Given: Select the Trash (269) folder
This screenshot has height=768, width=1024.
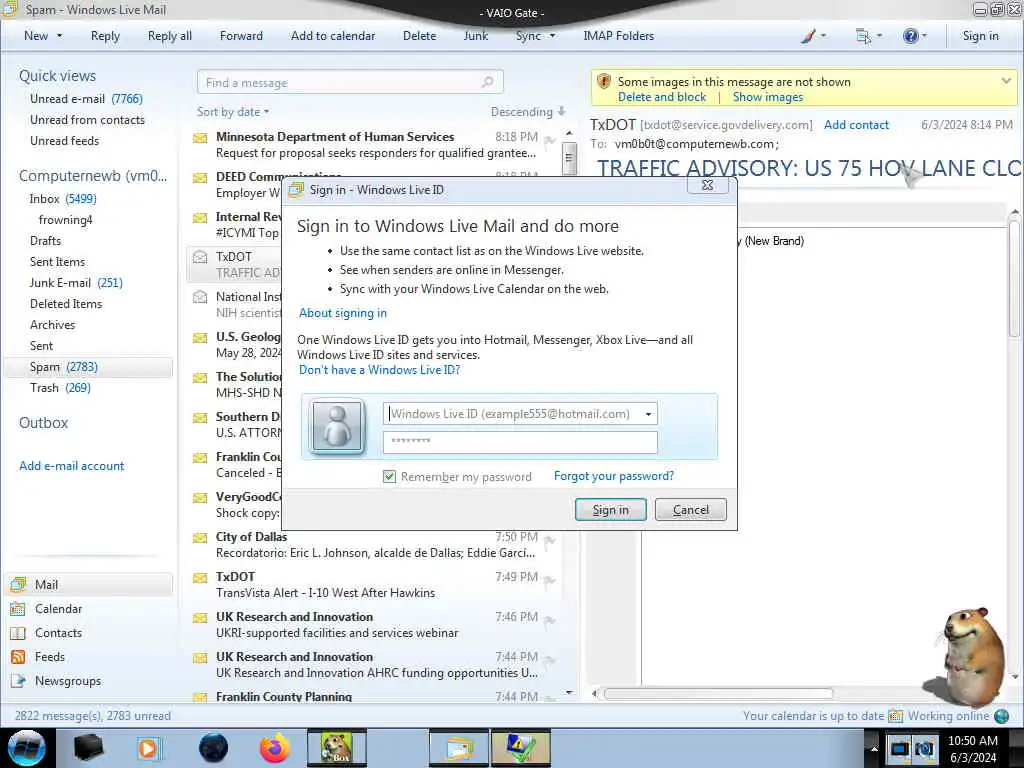Looking at the screenshot, I should point(60,388).
